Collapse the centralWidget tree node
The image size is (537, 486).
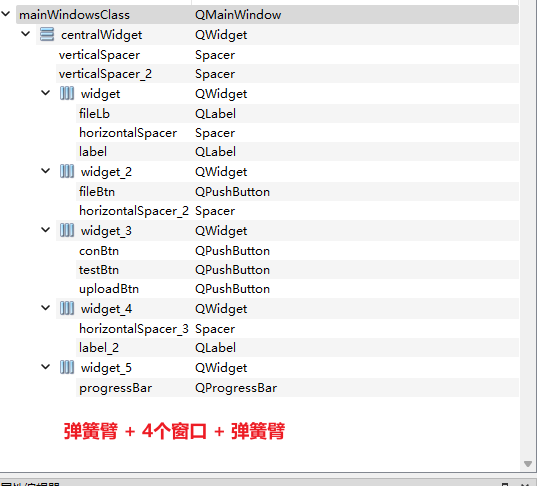tap(26, 34)
